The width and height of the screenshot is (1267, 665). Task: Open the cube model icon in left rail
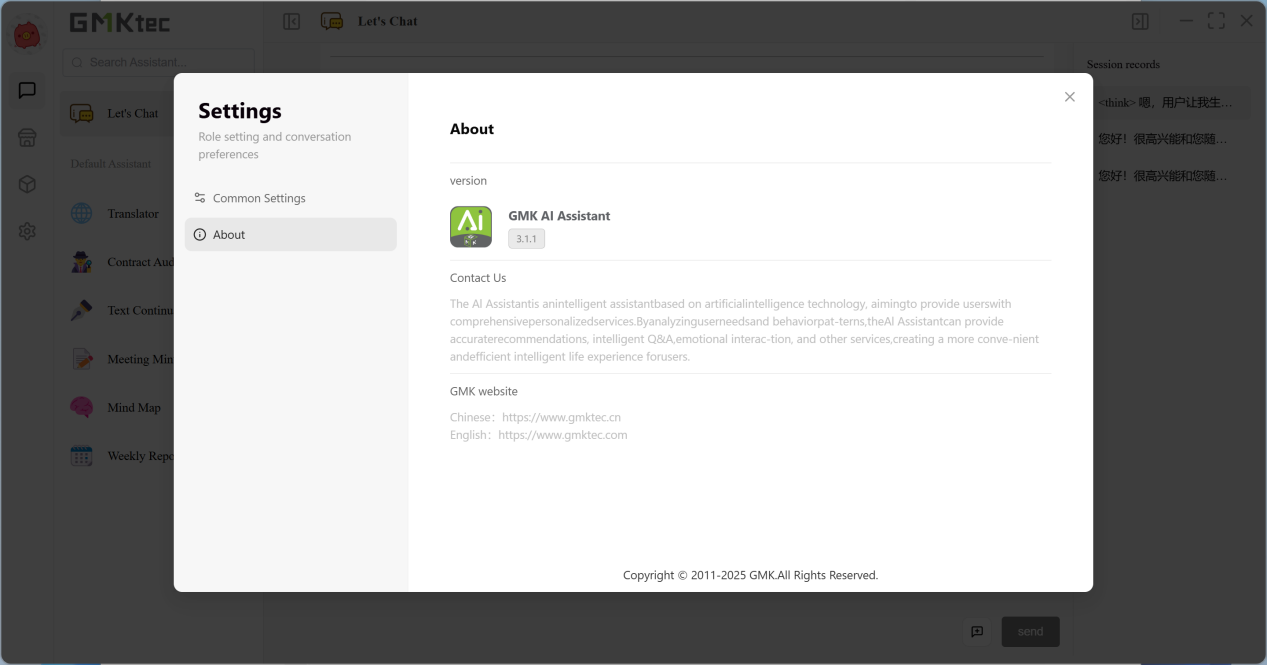(27, 184)
